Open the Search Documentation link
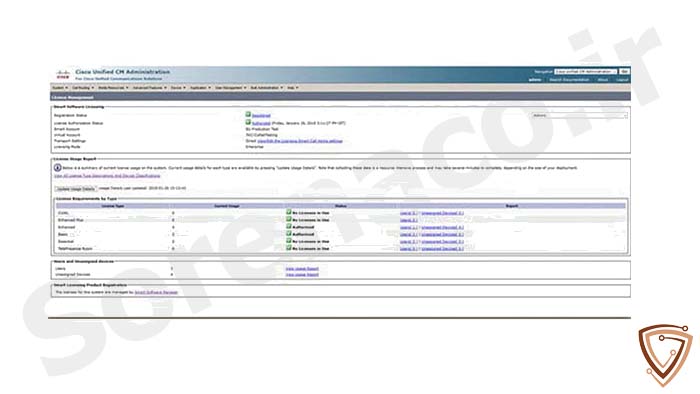700x394 pixels. click(x=569, y=80)
